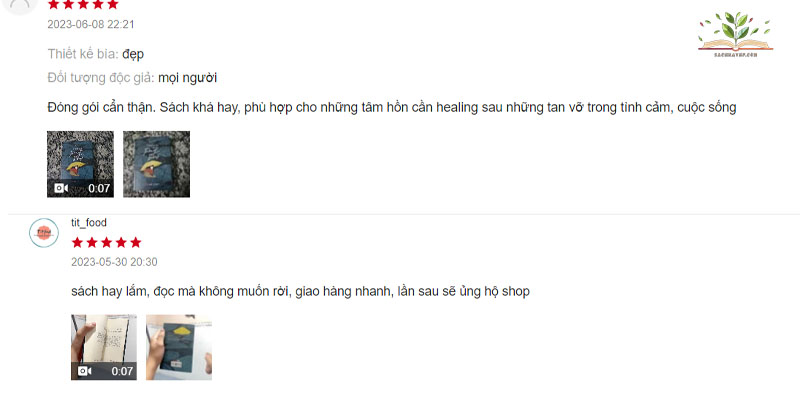
Task: Click the 'Thiết kế bìa: đẹp' attribute line
Action: click(x=96, y=54)
